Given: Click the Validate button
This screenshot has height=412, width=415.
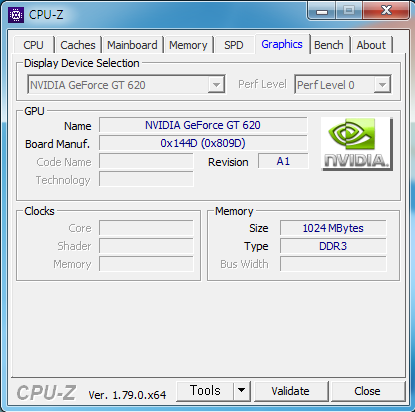Looking at the screenshot, I should tap(291, 391).
